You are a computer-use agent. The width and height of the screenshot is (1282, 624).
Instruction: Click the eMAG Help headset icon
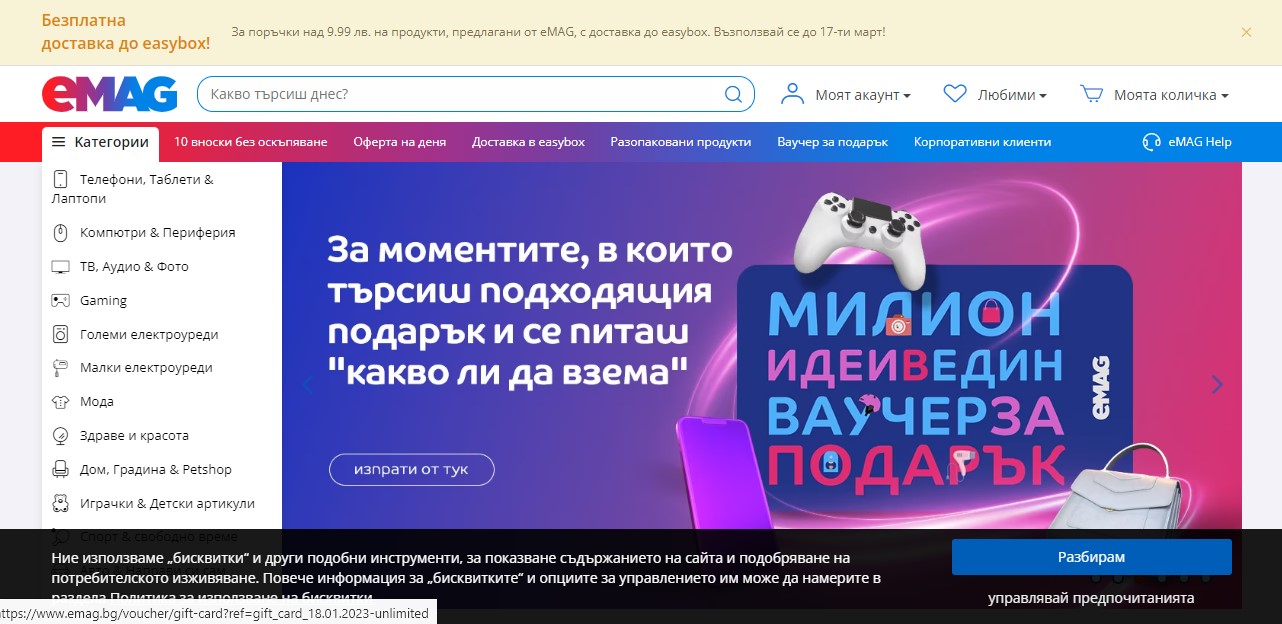pyautogui.click(x=1150, y=141)
